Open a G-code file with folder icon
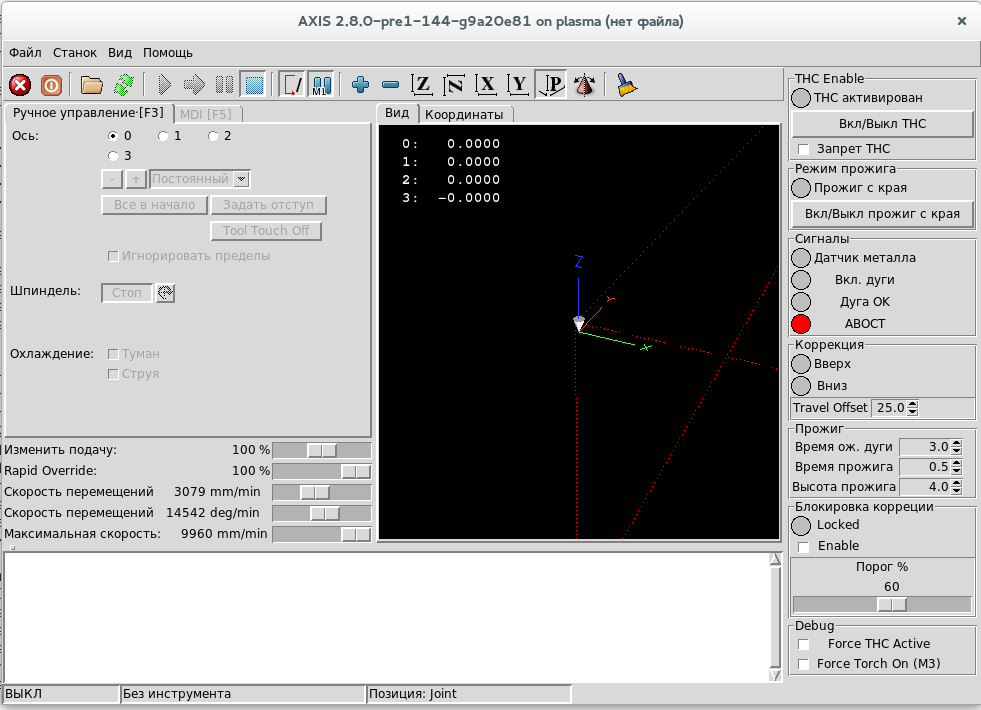Viewport: 981px width, 710px height. (x=92, y=85)
